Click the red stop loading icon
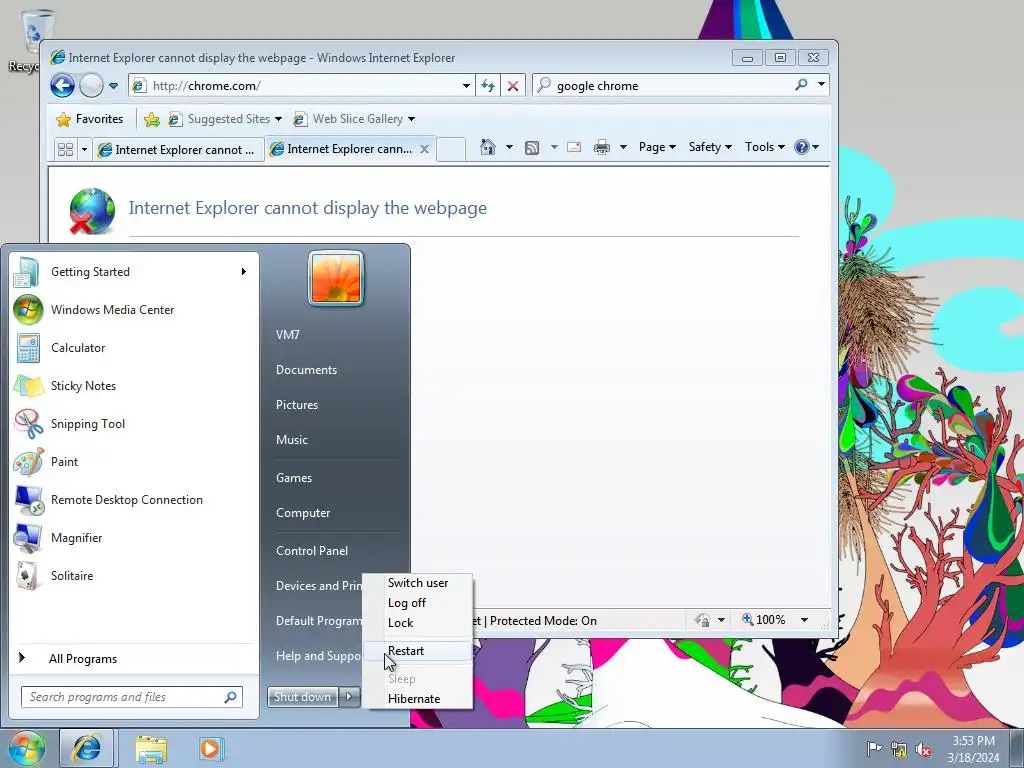Image resolution: width=1024 pixels, height=768 pixels. (513, 86)
